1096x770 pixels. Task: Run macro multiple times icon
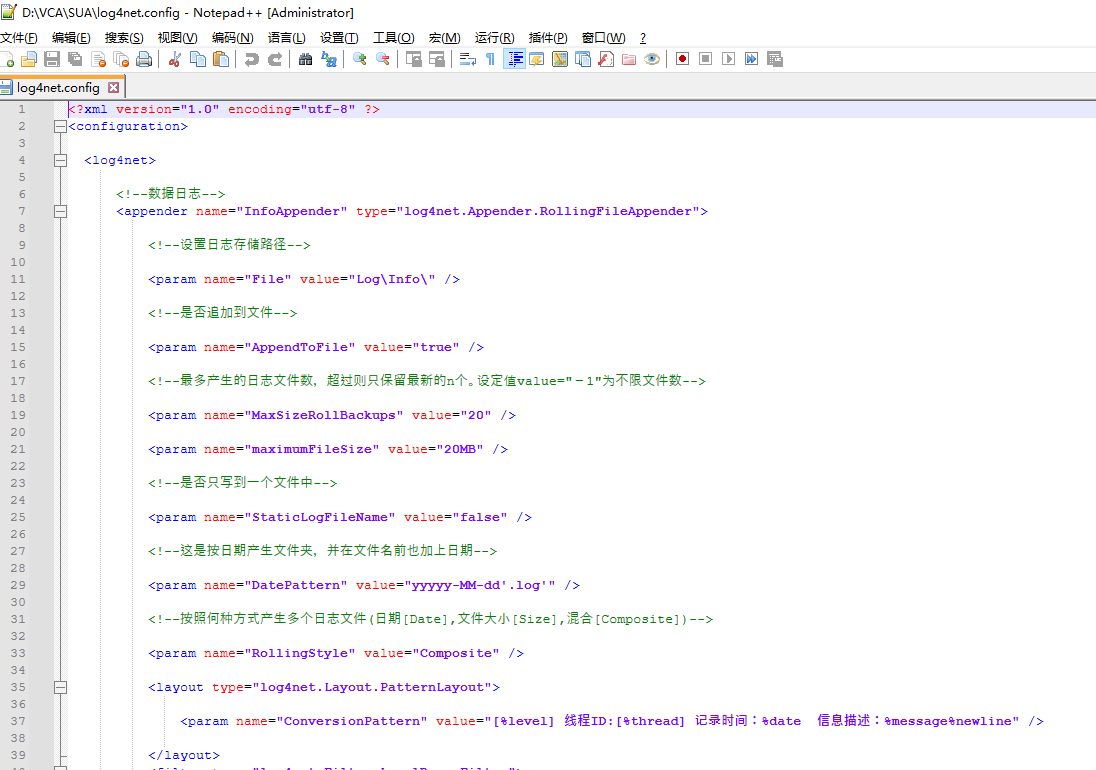[x=751, y=59]
